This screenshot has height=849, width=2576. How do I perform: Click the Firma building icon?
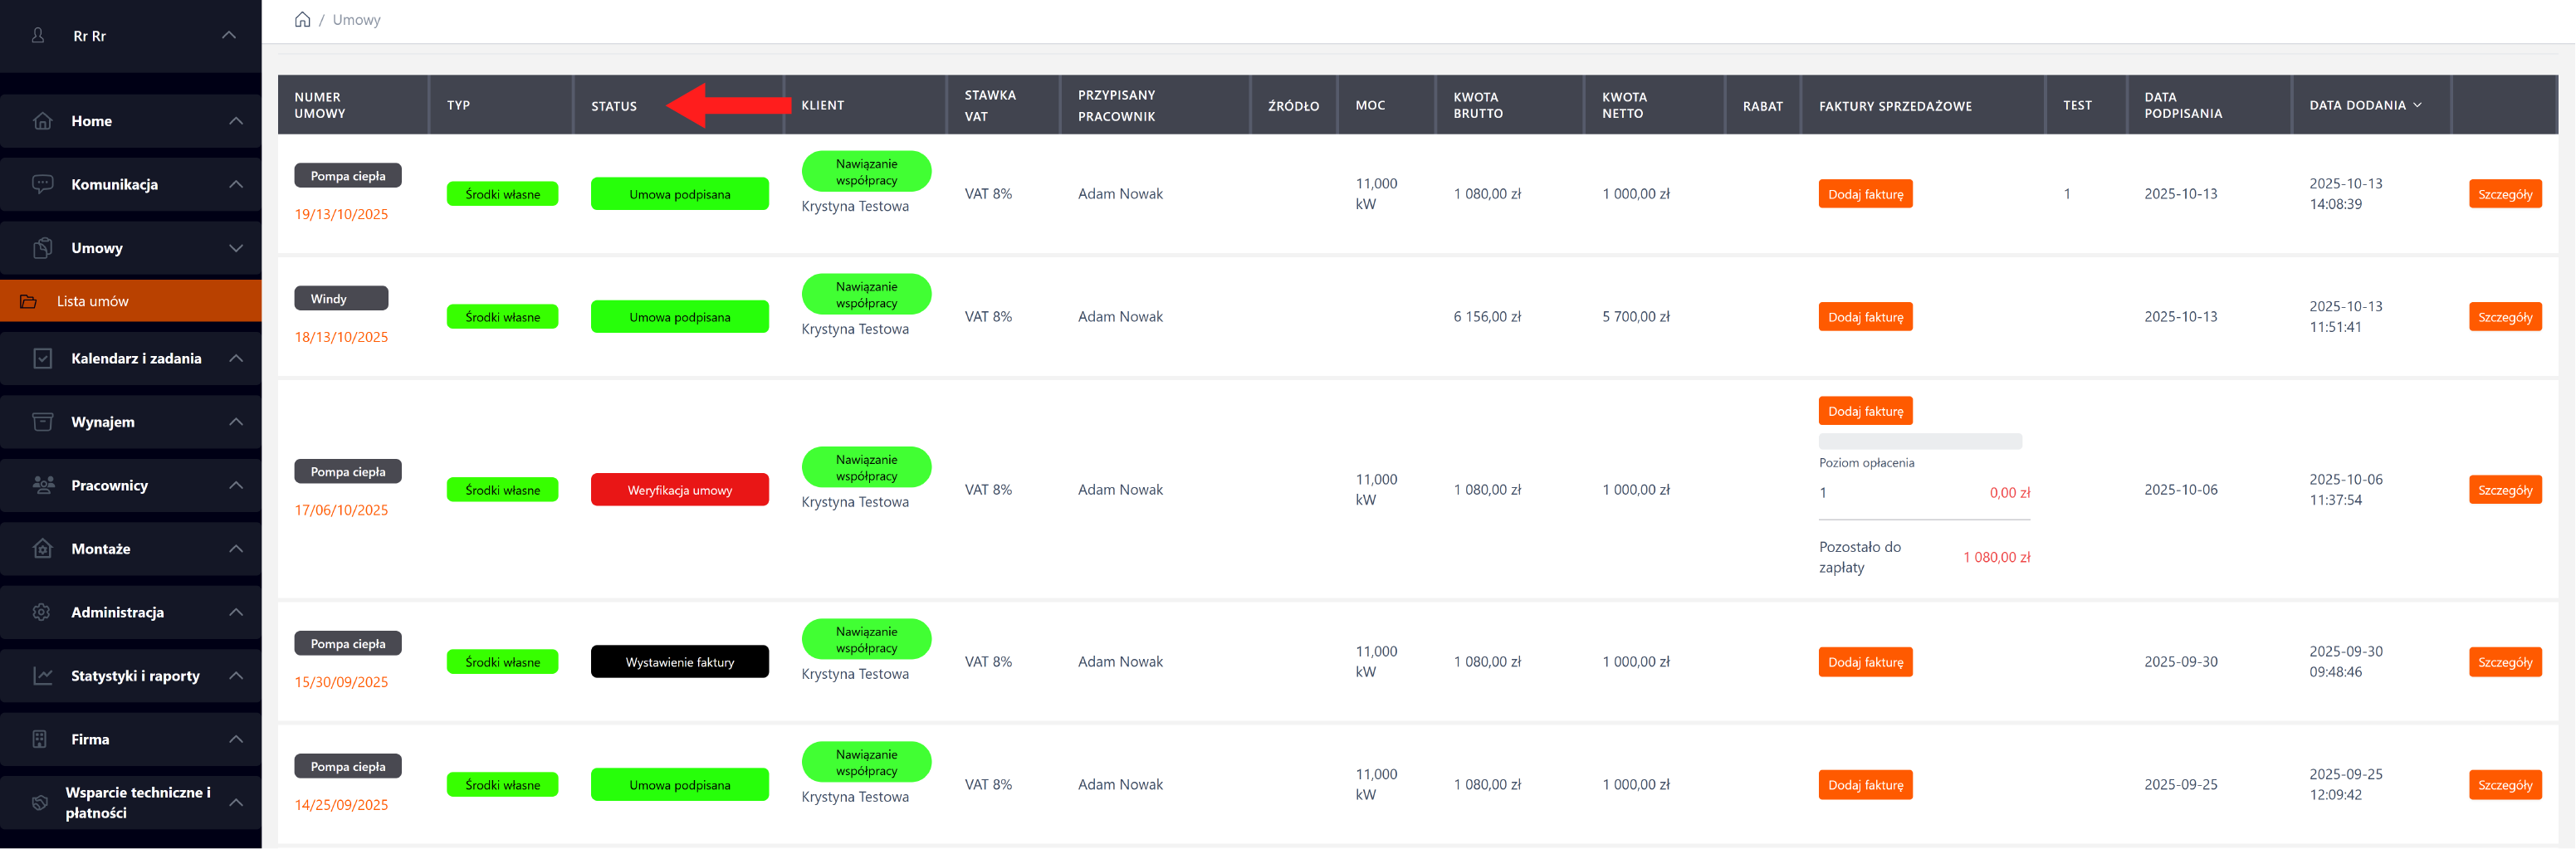pyautogui.click(x=40, y=739)
